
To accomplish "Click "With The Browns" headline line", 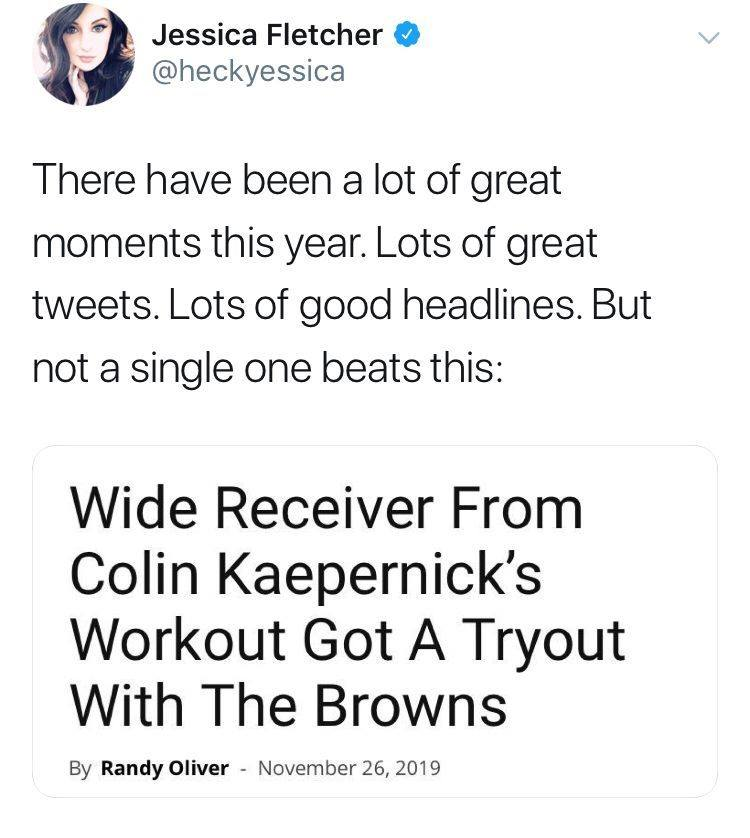I will tap(288, 706).
